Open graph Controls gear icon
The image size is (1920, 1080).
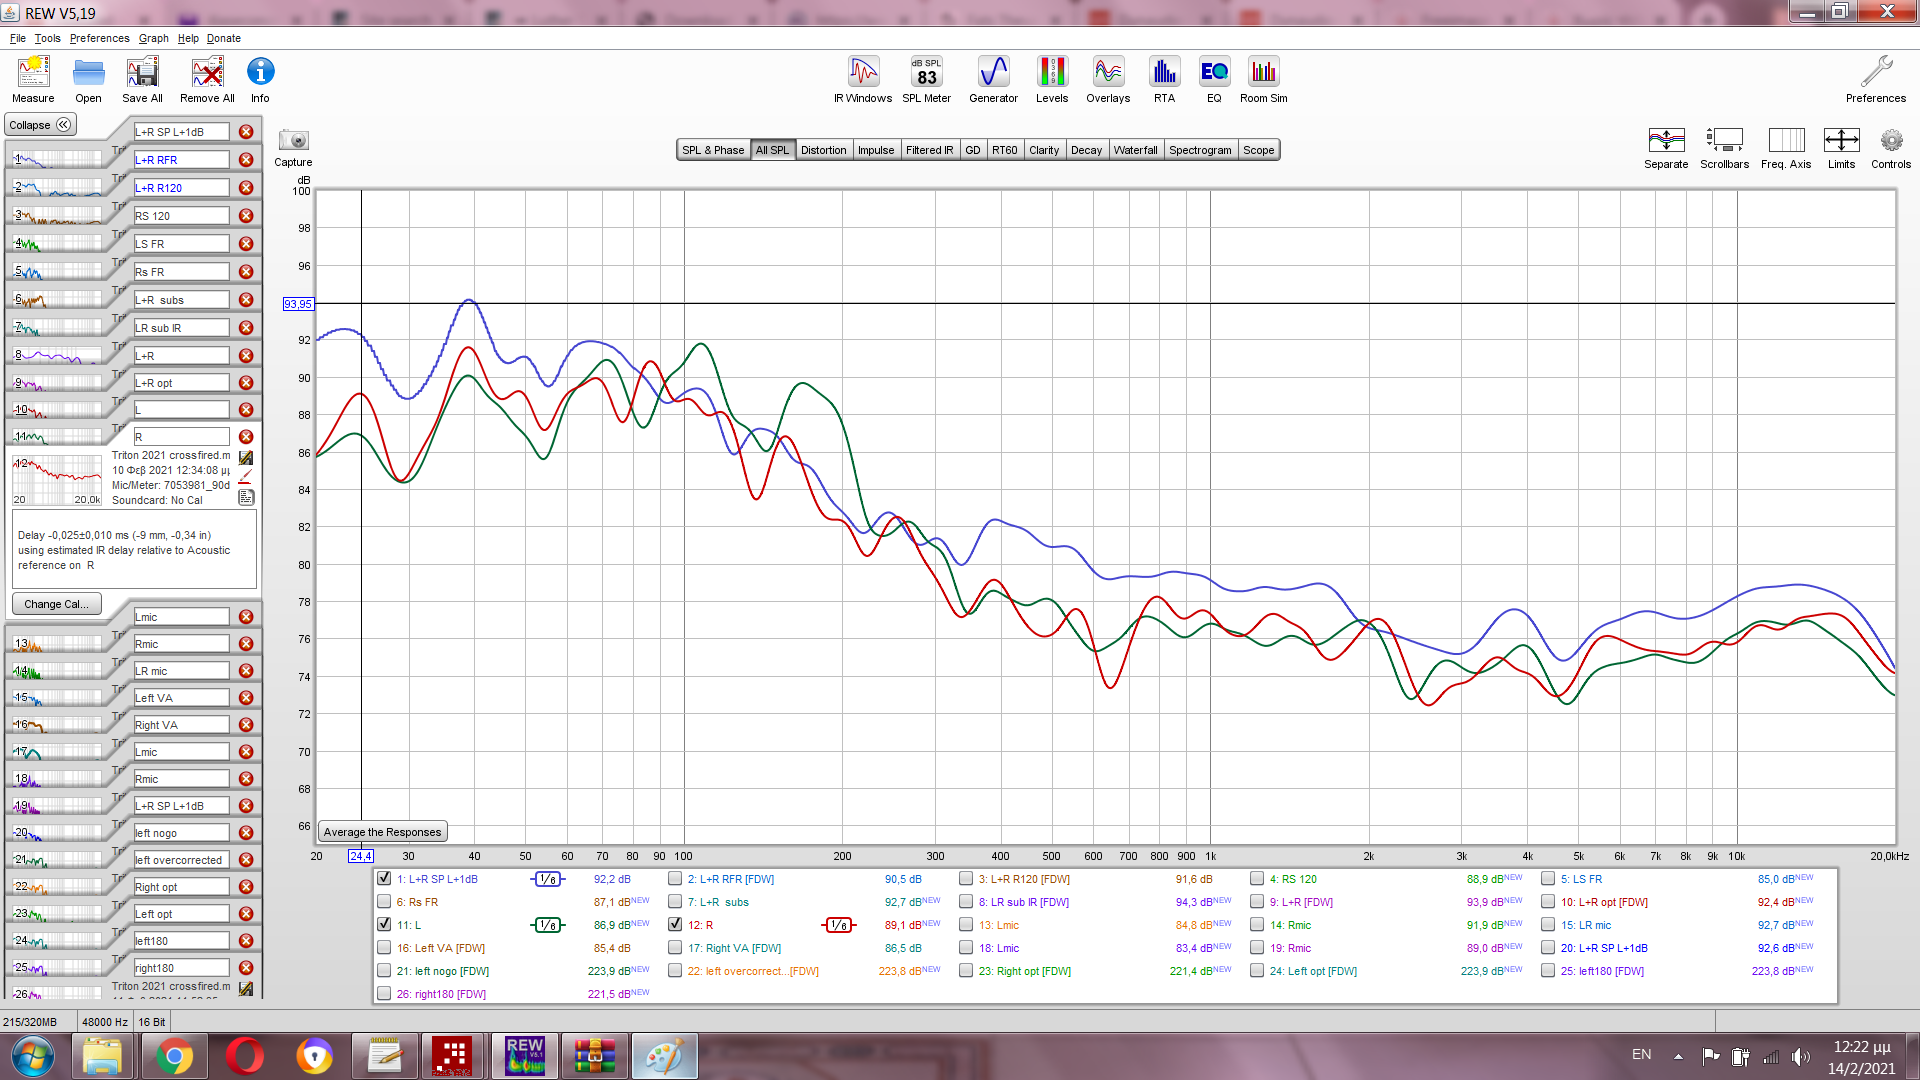pyautogui.click(x=1891, y=147)
